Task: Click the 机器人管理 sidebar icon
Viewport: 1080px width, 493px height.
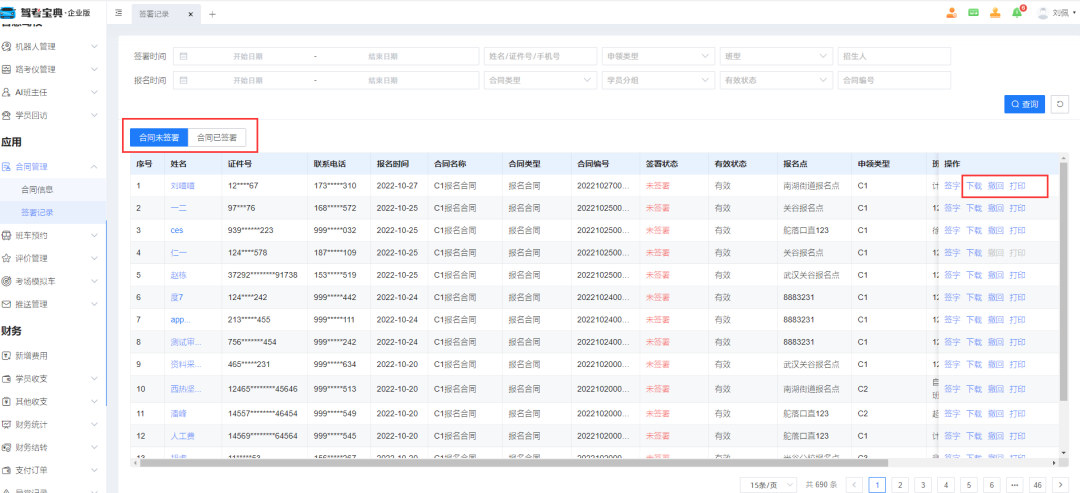Action: 7,47
